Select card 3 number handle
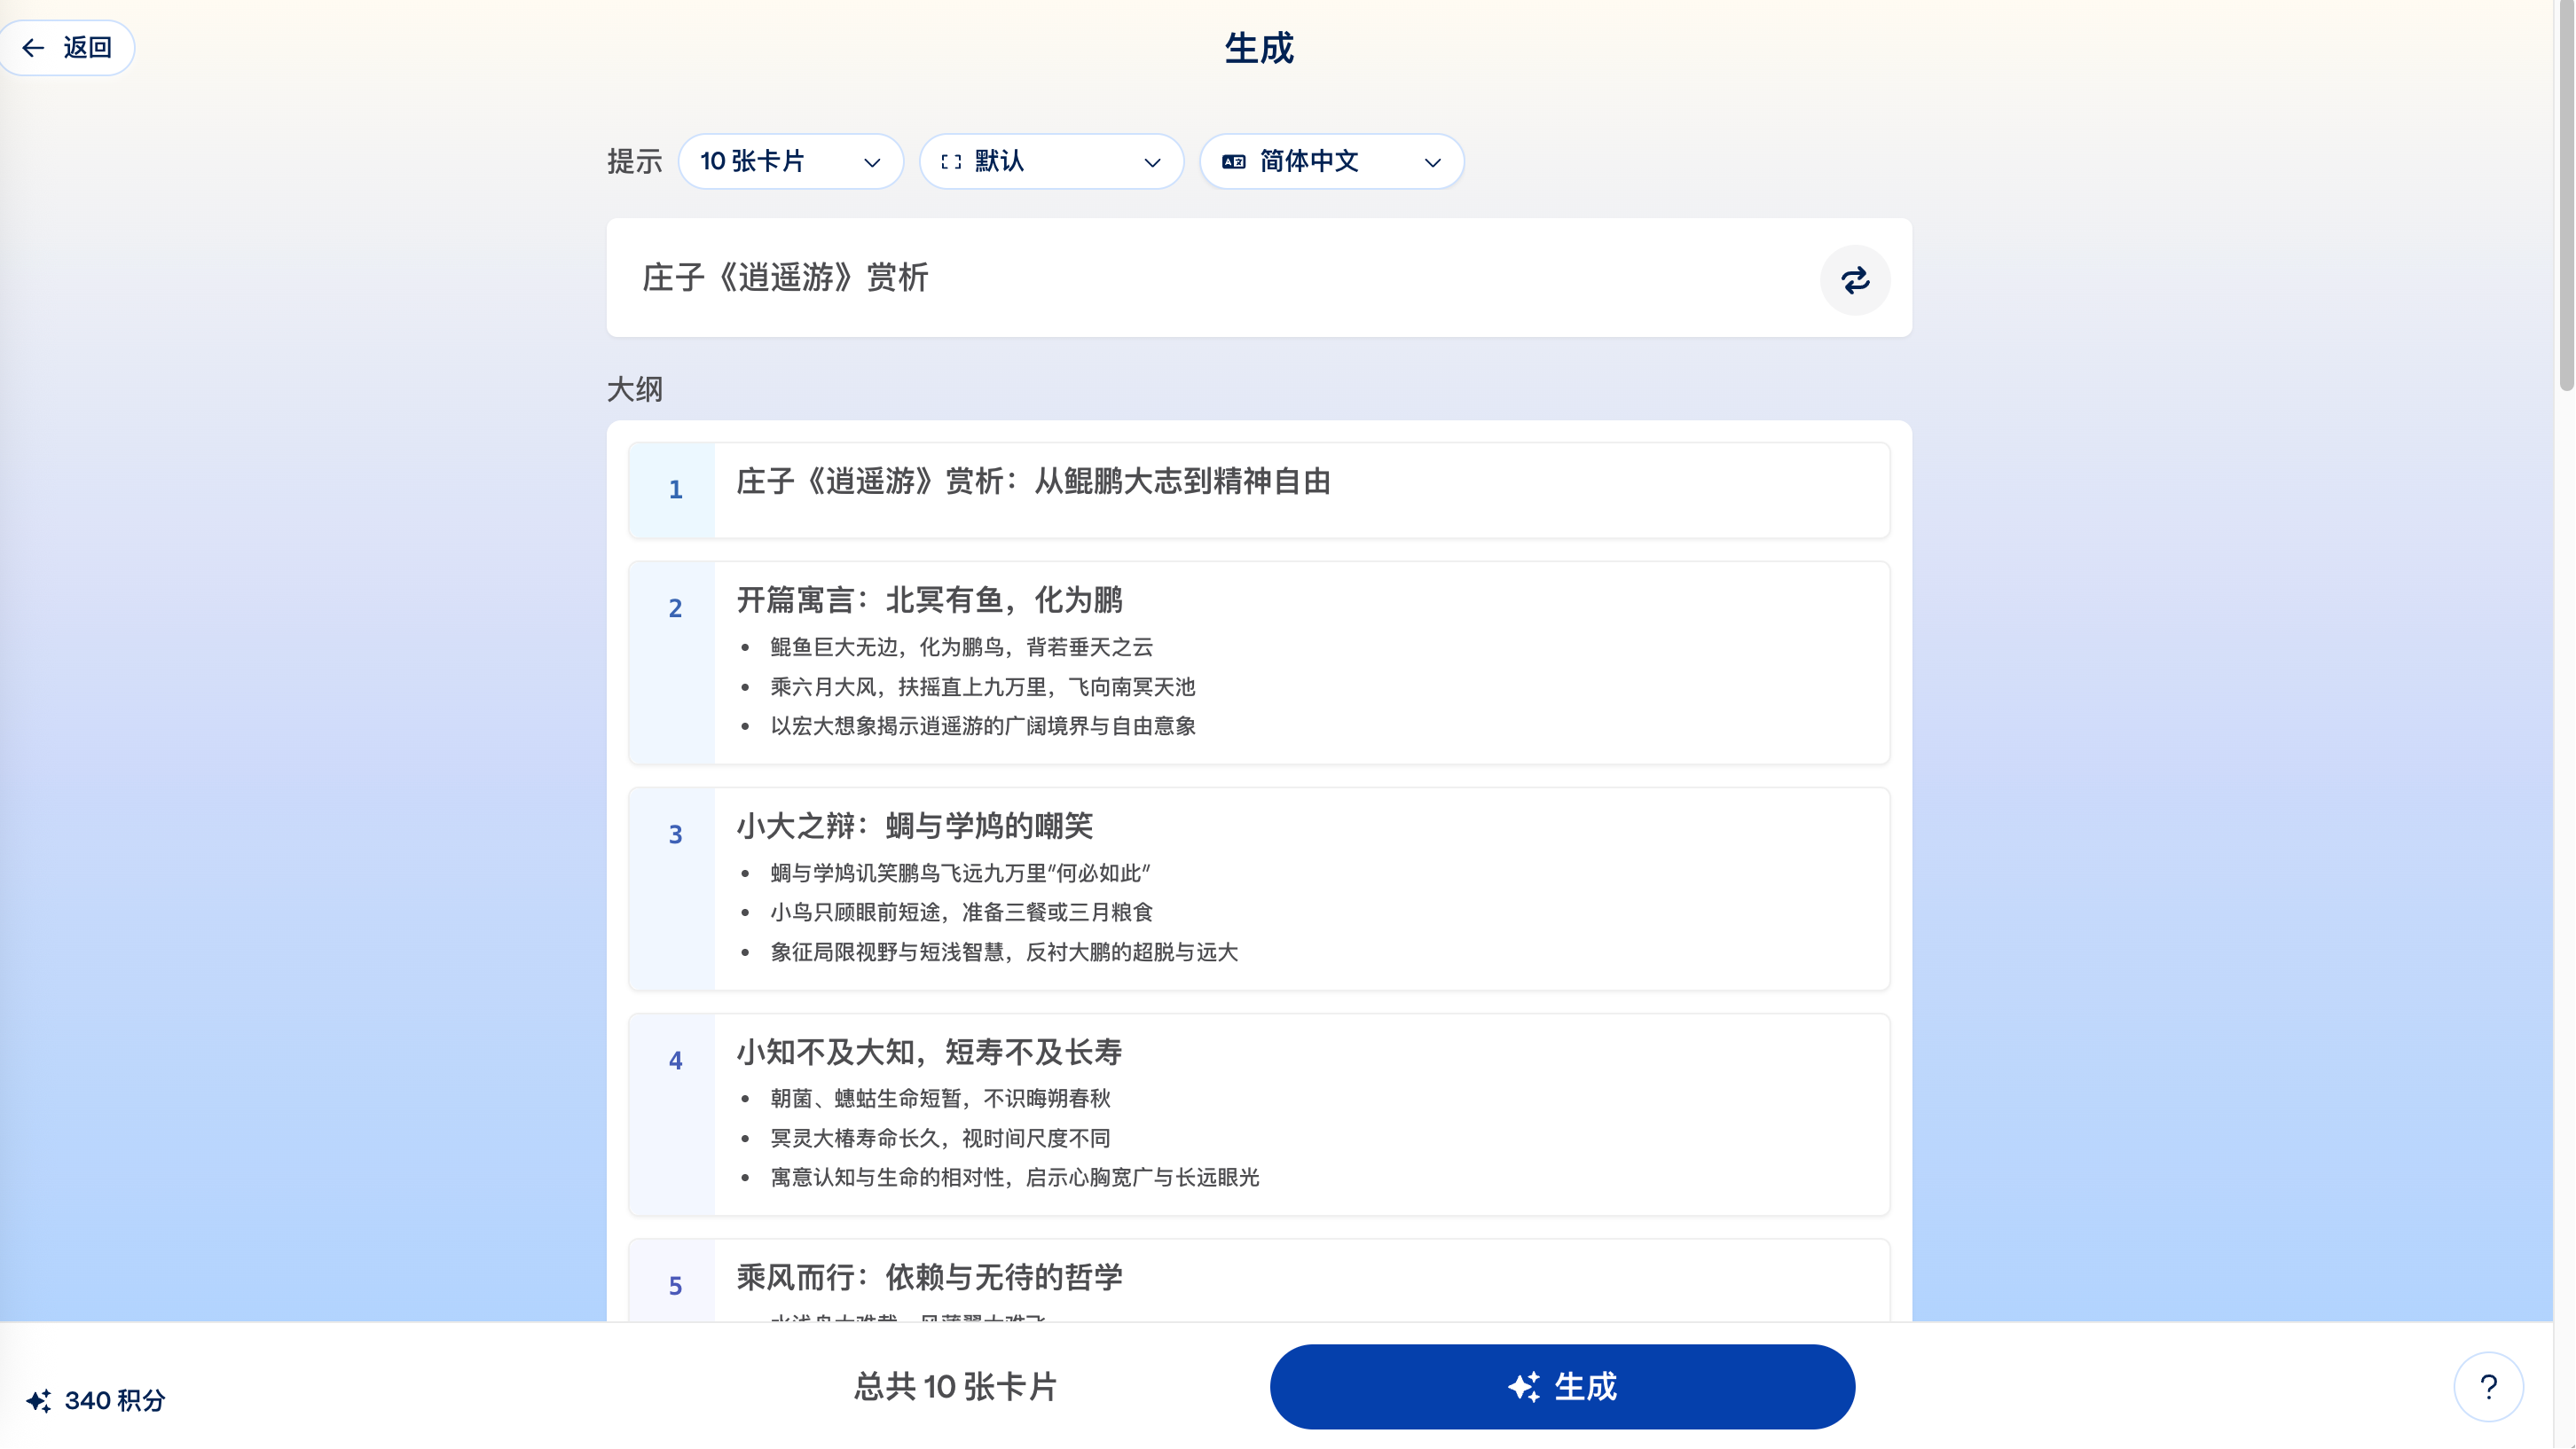2576x1449 pixels. coord(674,835)
